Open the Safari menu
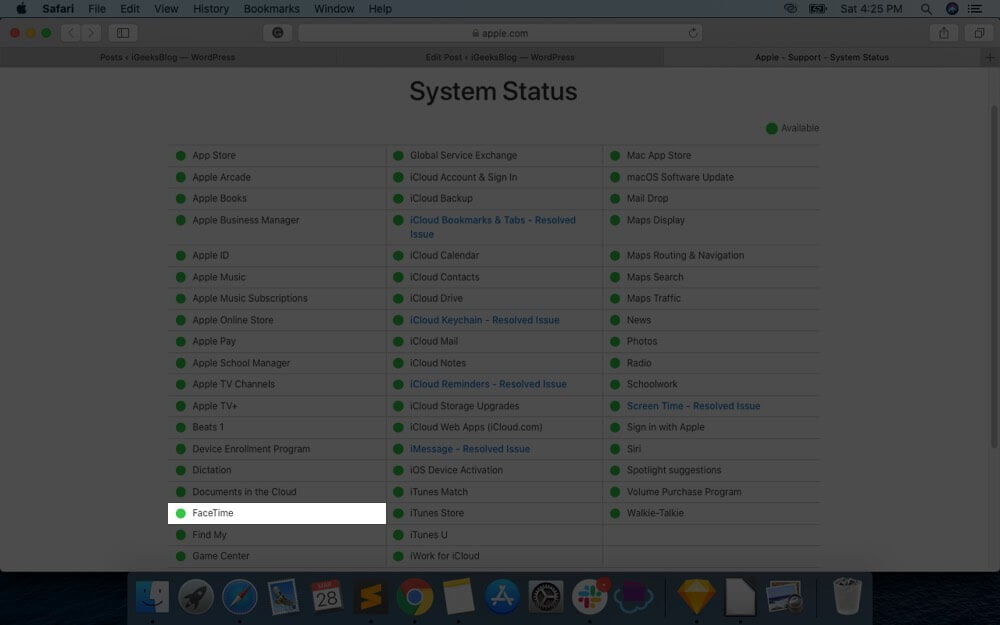The height and width of the screenshot is (625, 1000). pos(57,9)
